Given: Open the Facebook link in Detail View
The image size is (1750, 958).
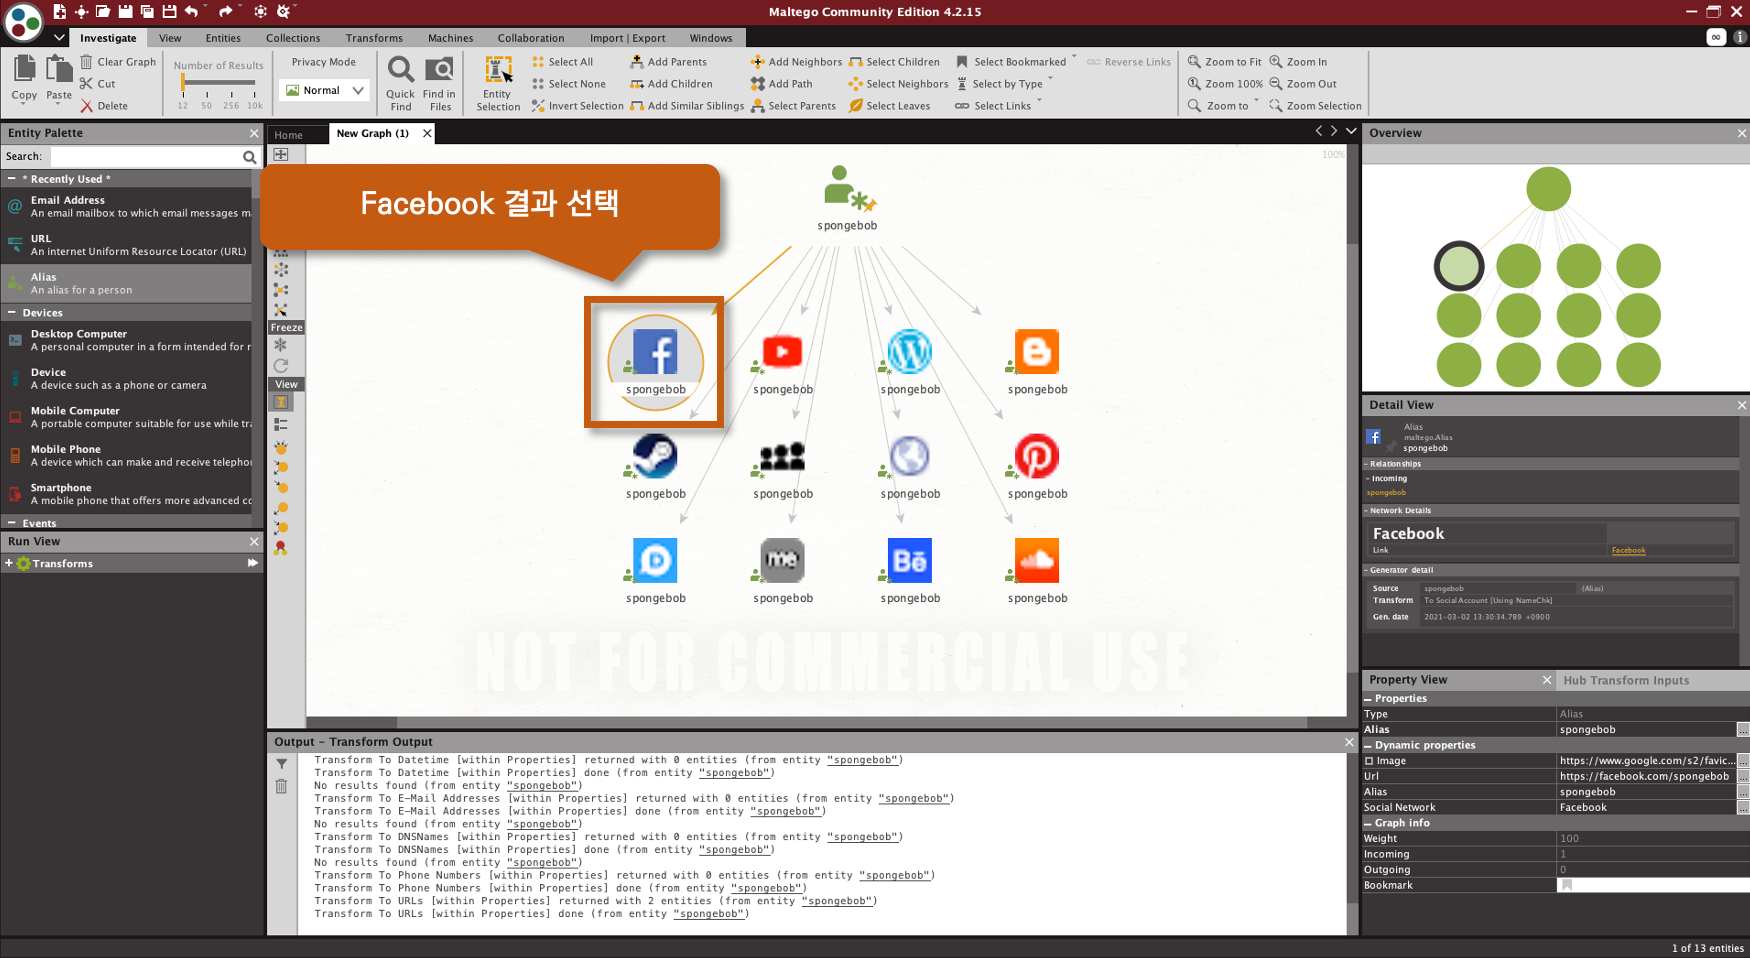Looking at the screenshot, I should click(x=1628, y=550).
